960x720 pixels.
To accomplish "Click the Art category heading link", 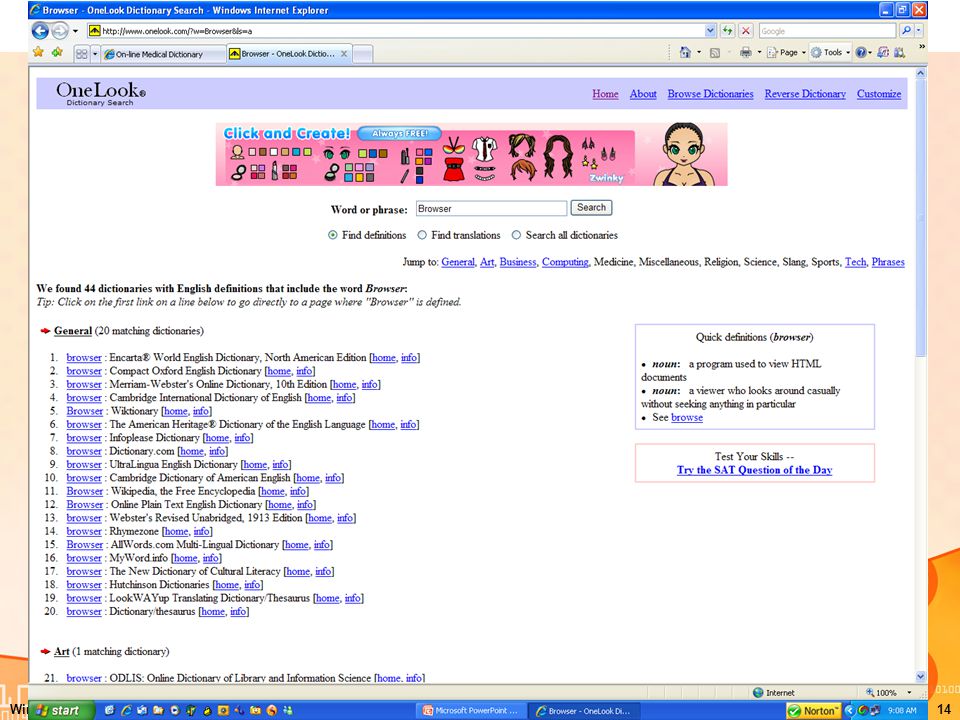I will point(62,651).
